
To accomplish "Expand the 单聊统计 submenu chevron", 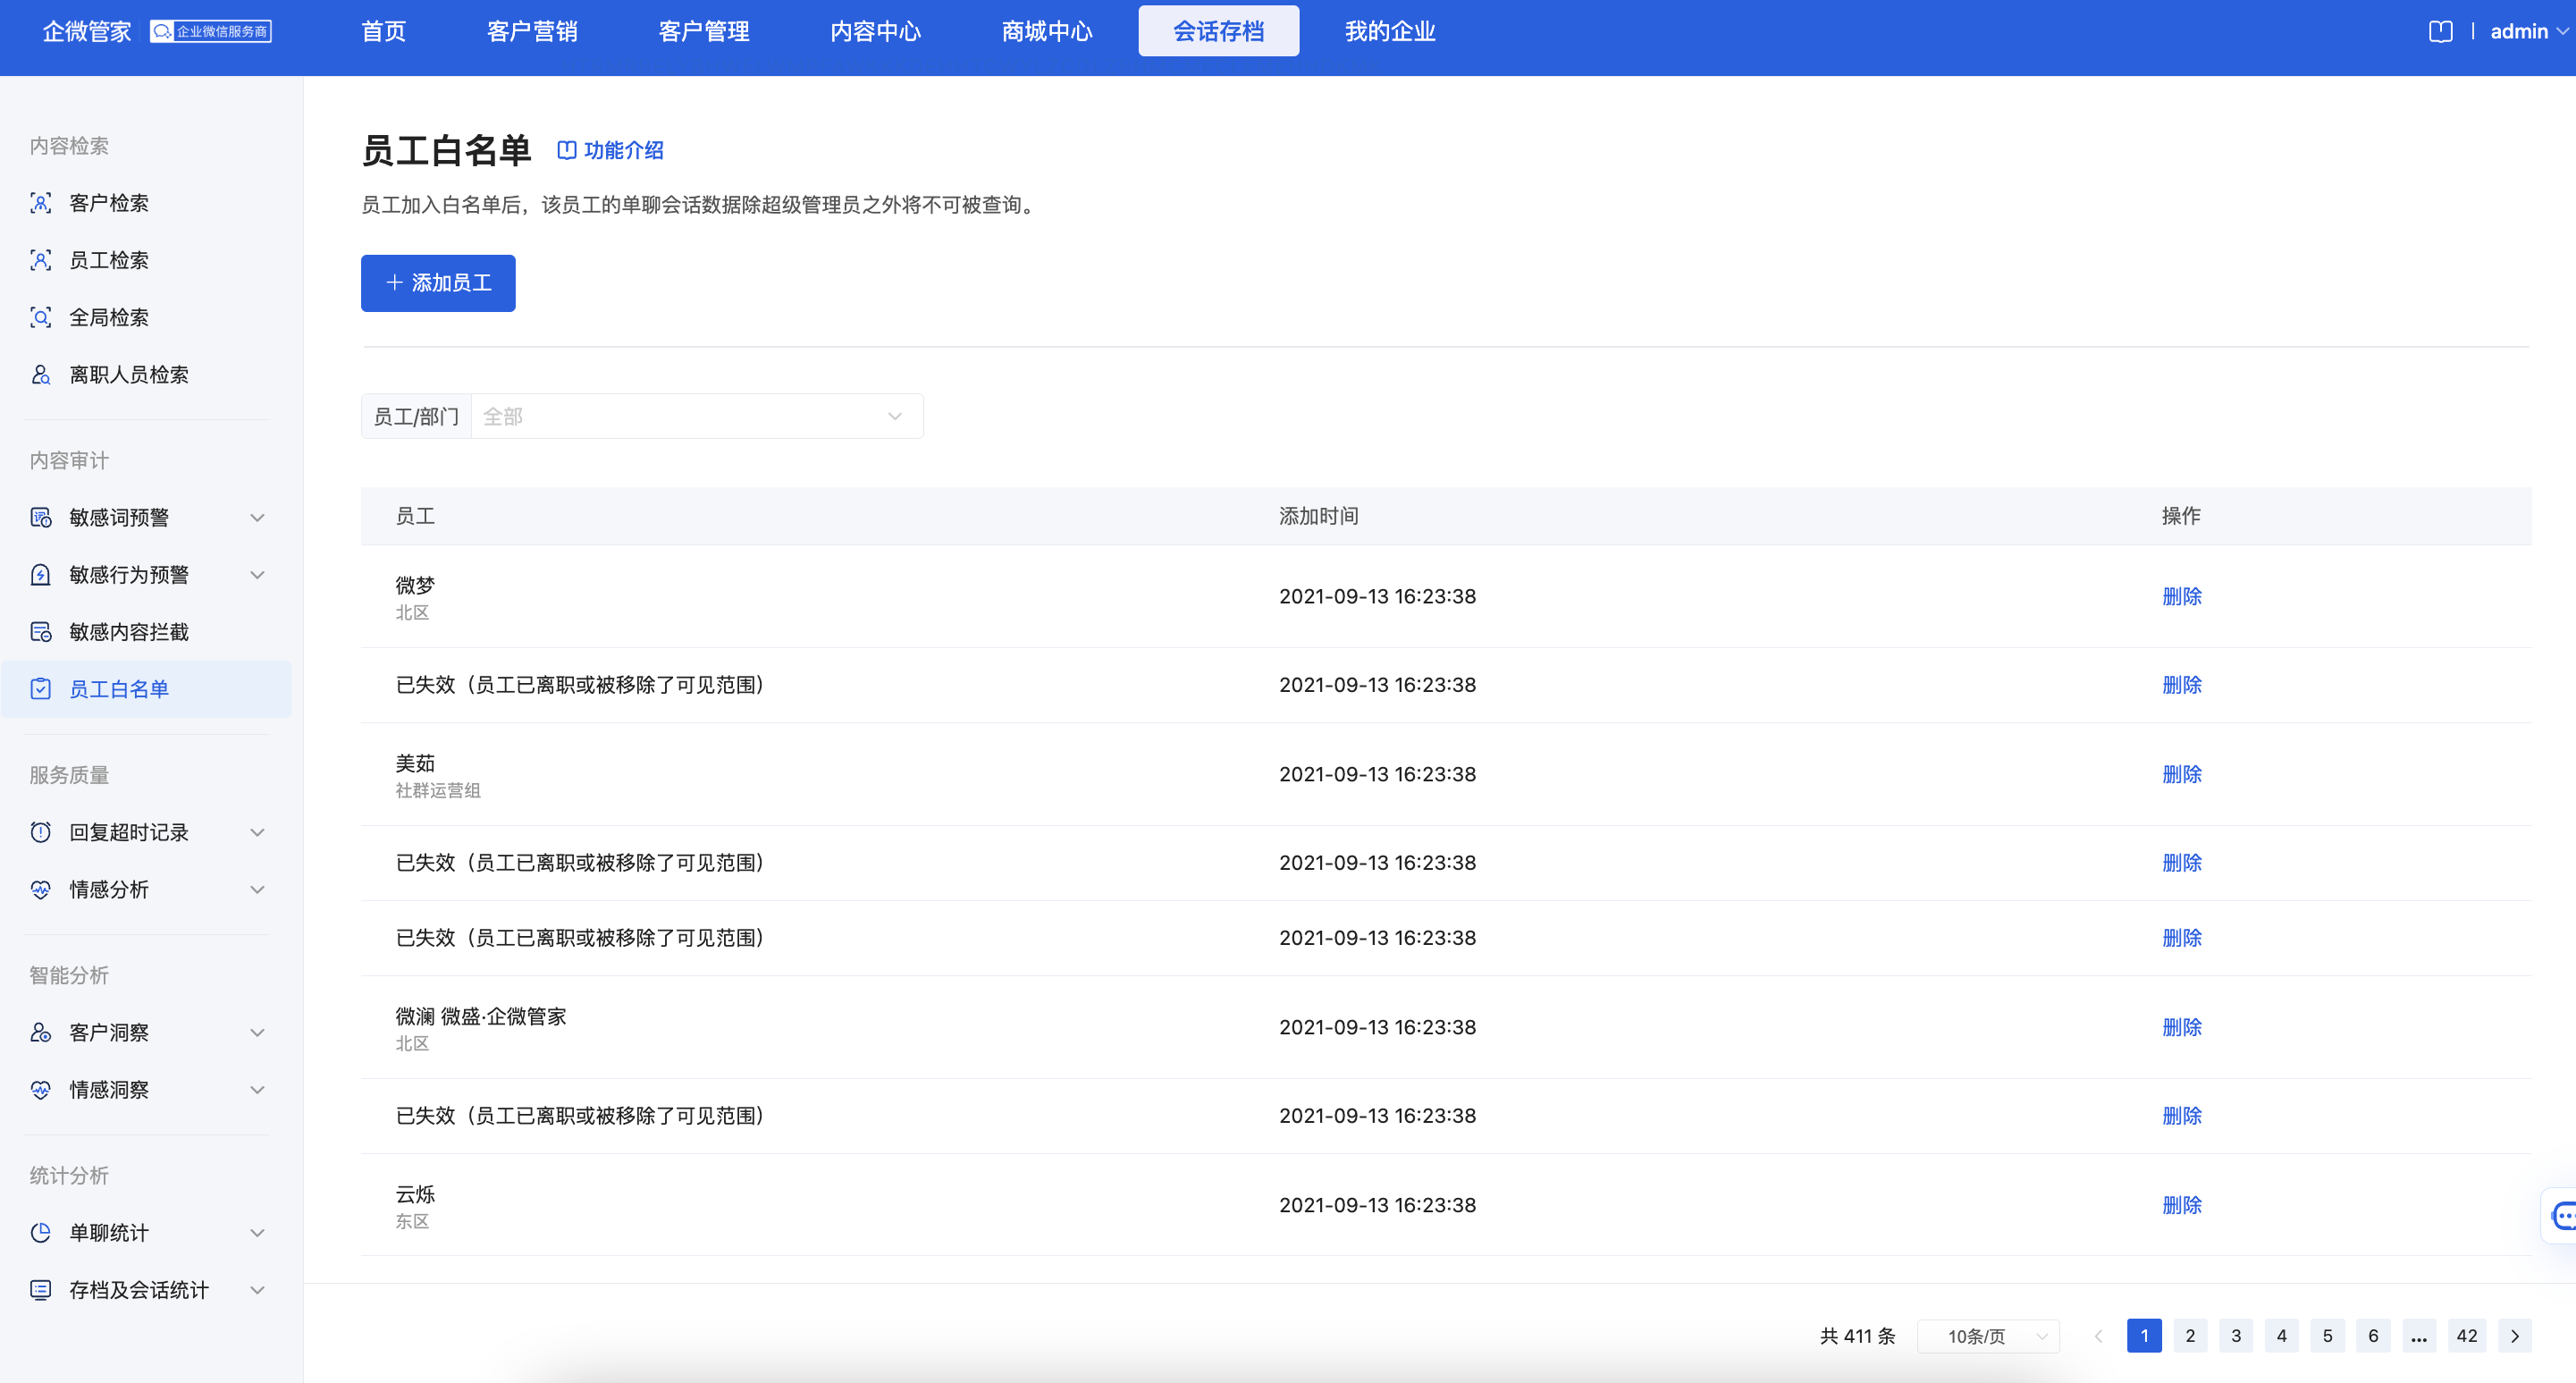I will point(257,1232).
